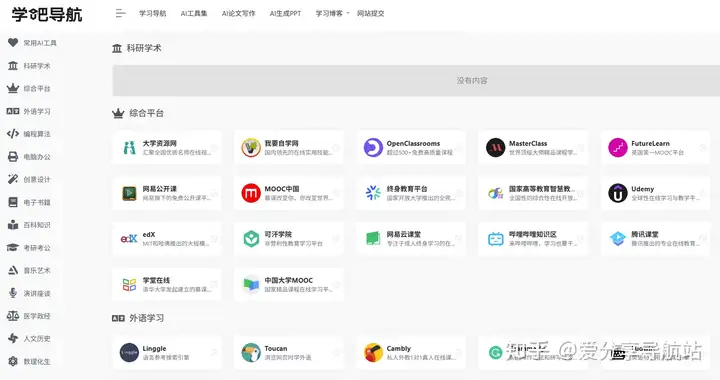
Task: Open the 大学资源网 card
Action: [167, 147]
